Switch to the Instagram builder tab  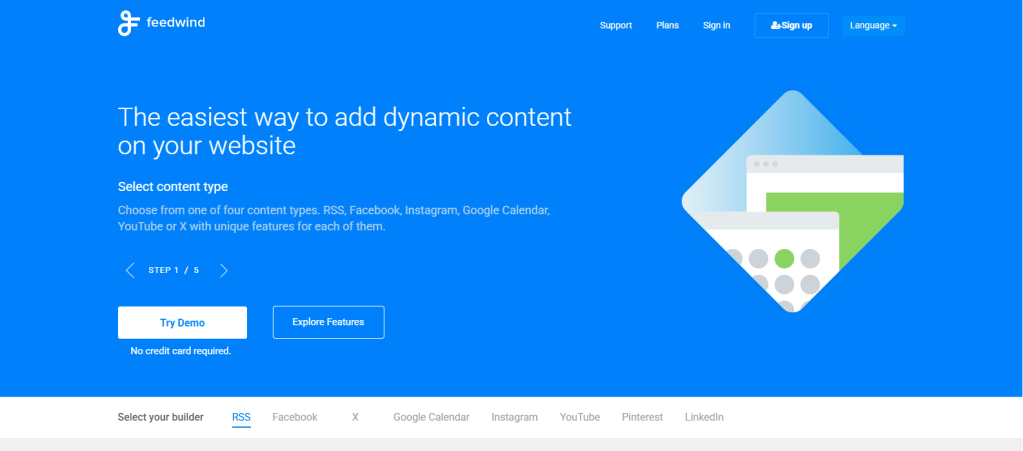[x=514, y=417]
